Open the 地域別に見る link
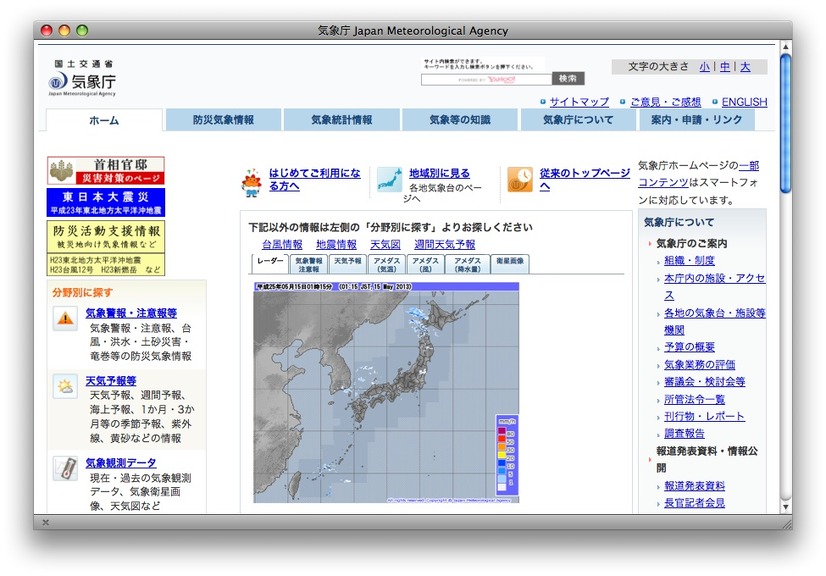This screenshot has width=826, height=576. tap(439, 173)
